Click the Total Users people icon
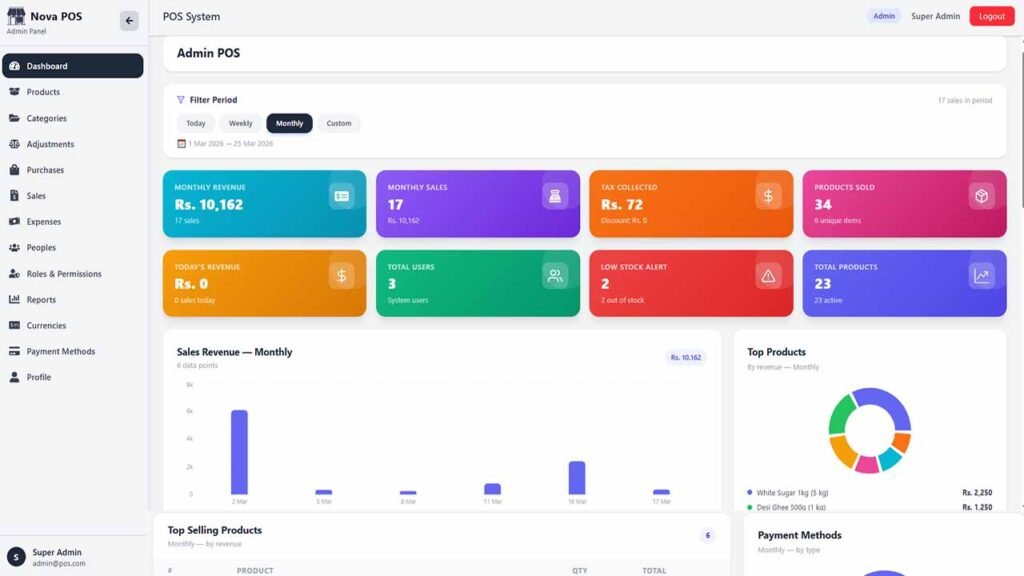1024x576 pixels. 555,276
